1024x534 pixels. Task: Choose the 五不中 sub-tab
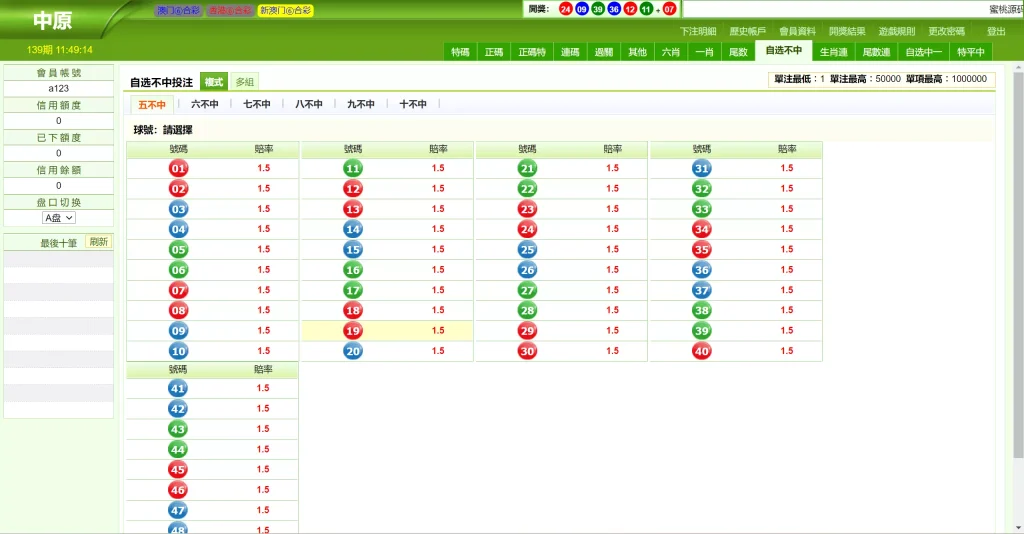tap(152, 104)
